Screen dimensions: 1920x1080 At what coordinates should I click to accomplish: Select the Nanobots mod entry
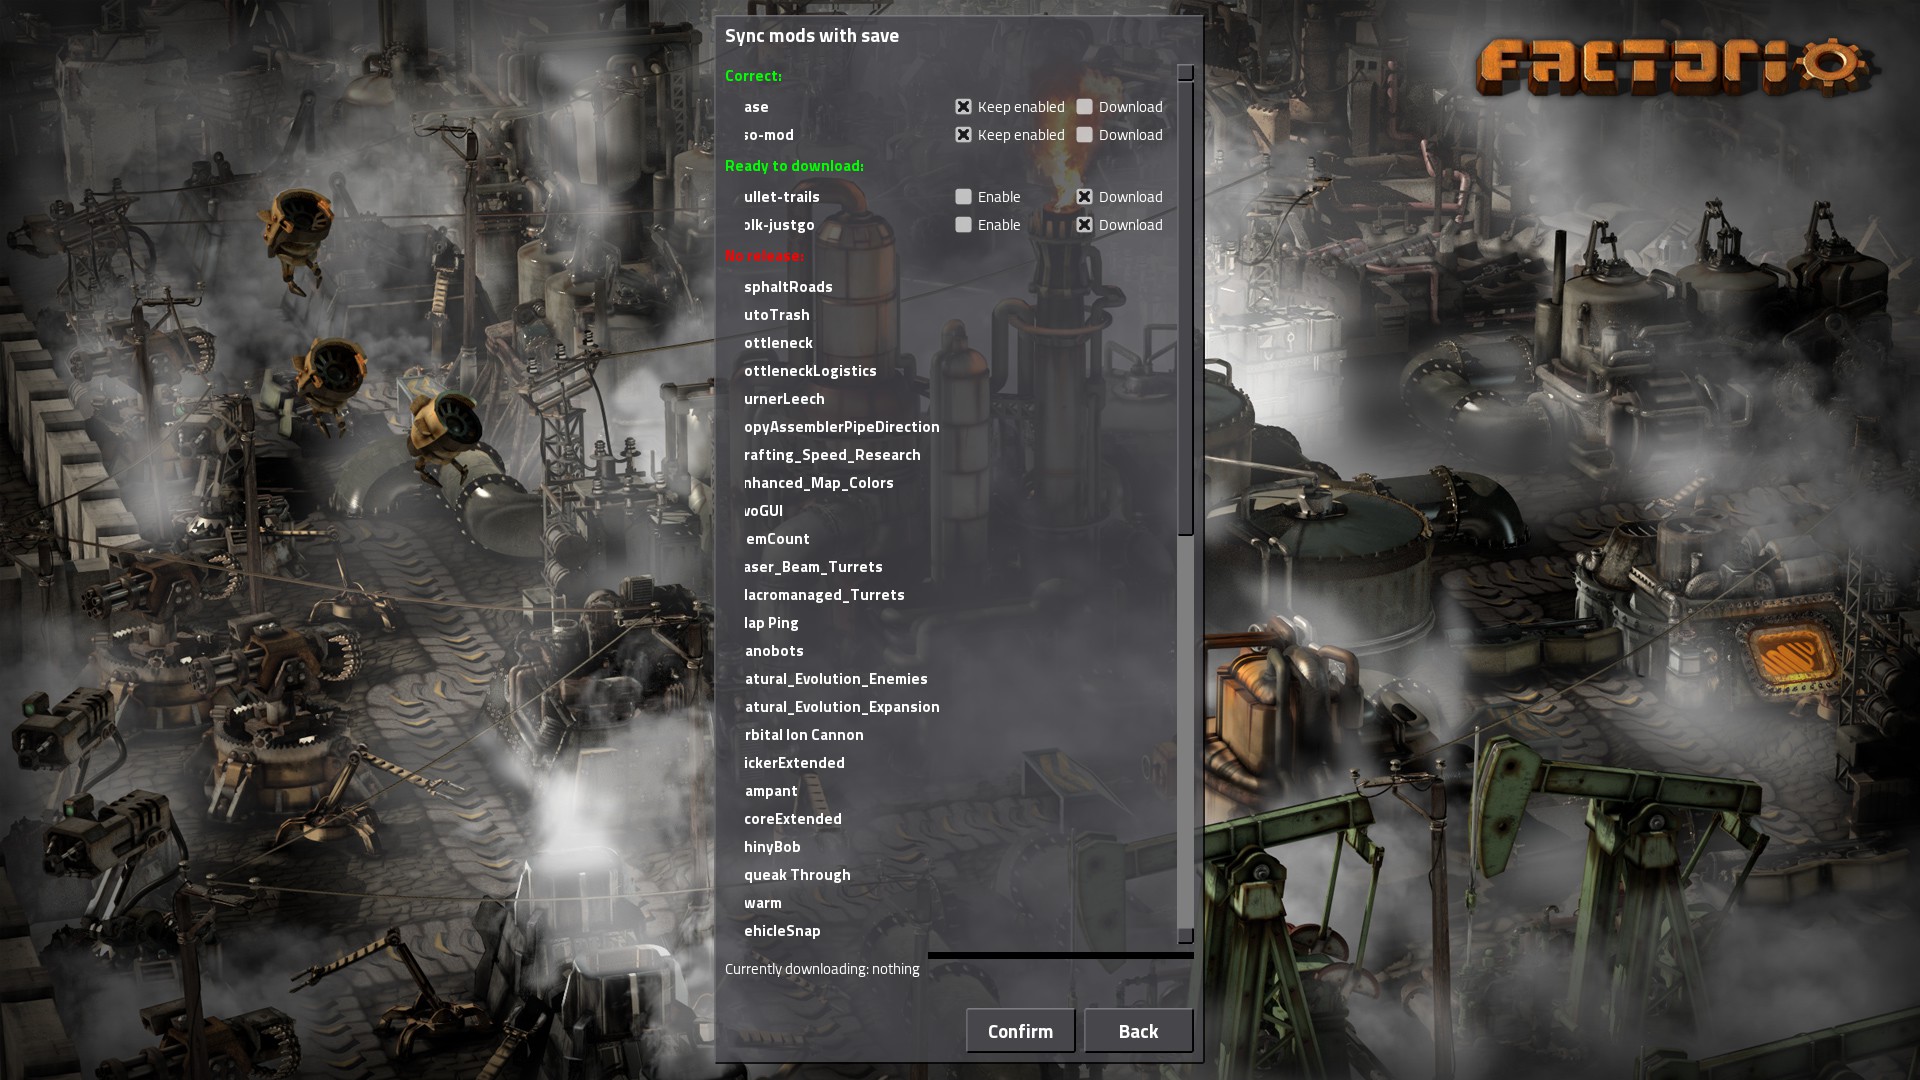tap(774, 651)
